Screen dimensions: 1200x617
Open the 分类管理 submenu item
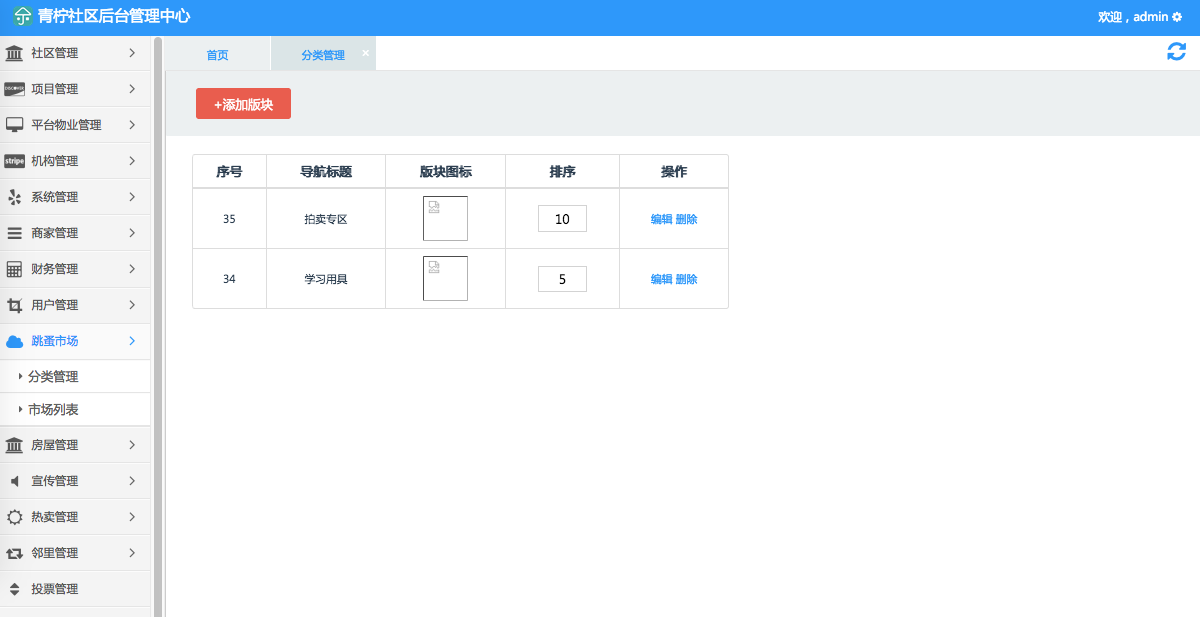[75, 377]
